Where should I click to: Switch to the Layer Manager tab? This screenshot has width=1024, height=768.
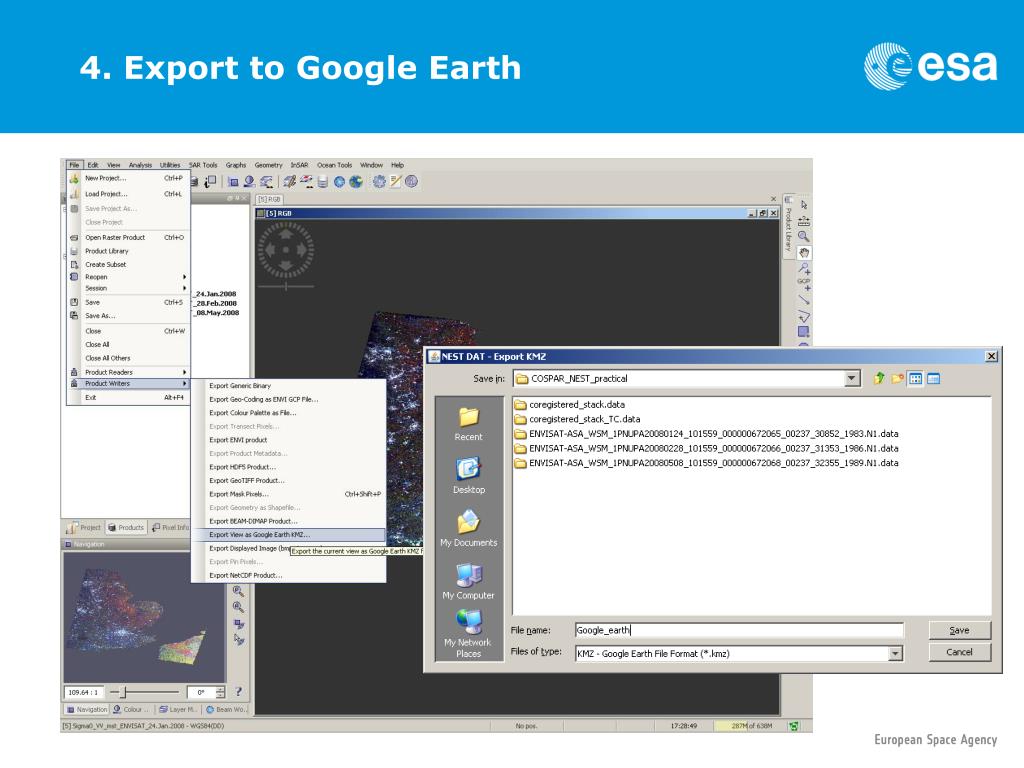[x=177, y=709]
